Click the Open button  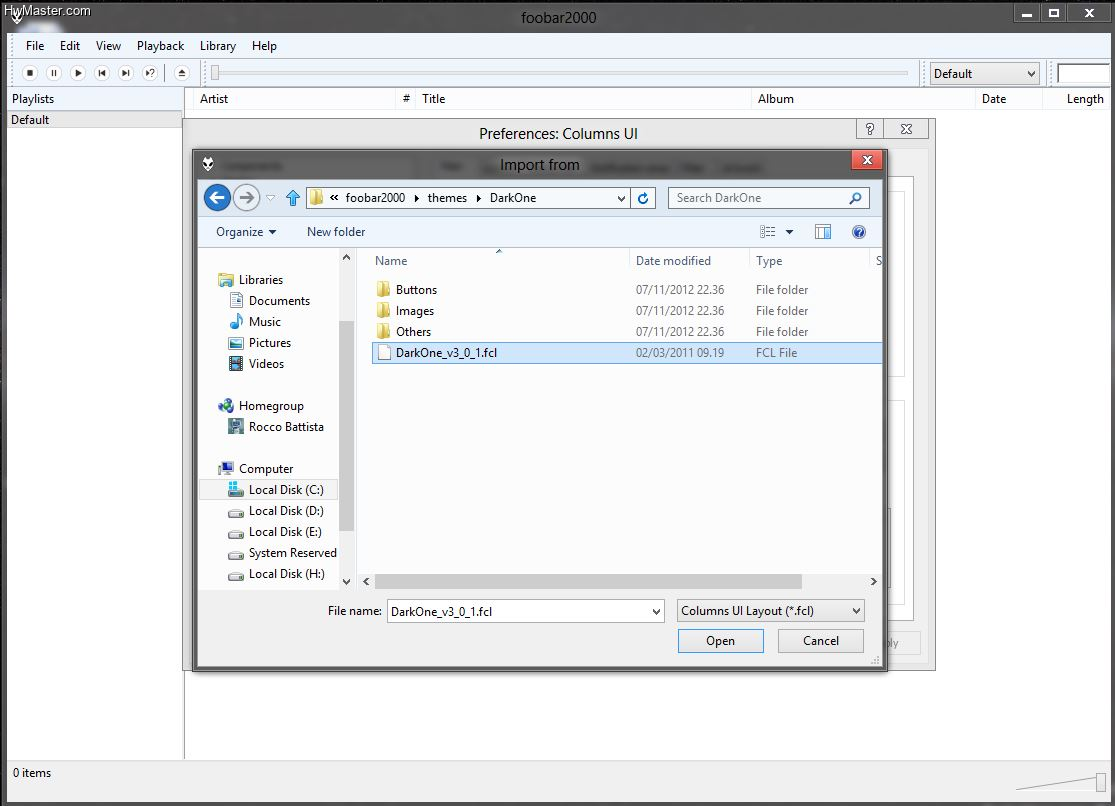coord(720,641)
